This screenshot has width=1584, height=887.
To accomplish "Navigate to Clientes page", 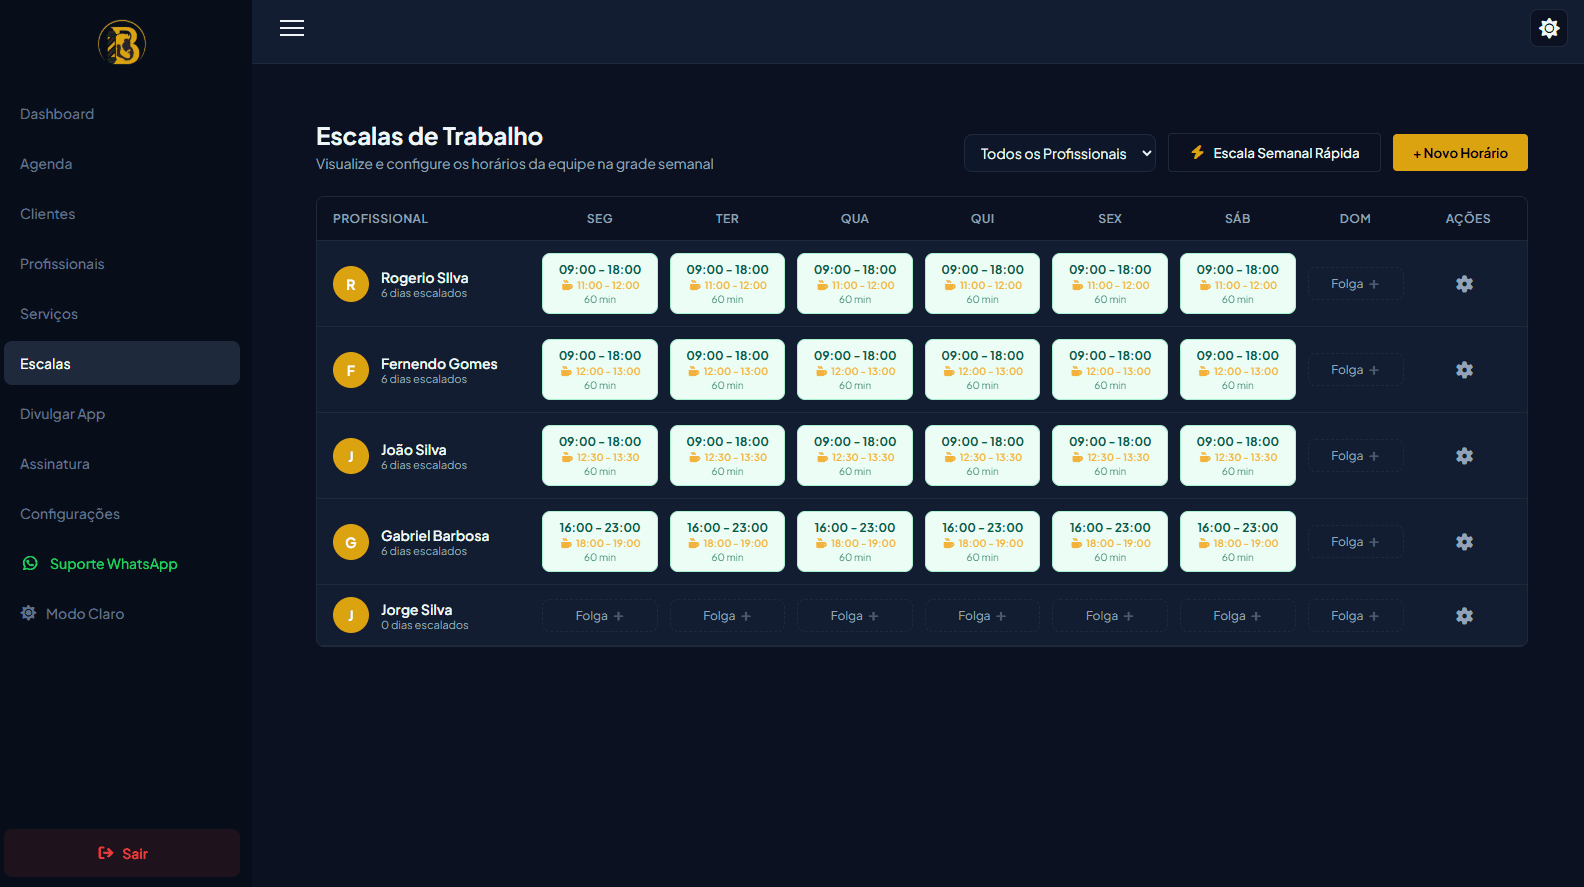I will (x=122, y=214).
